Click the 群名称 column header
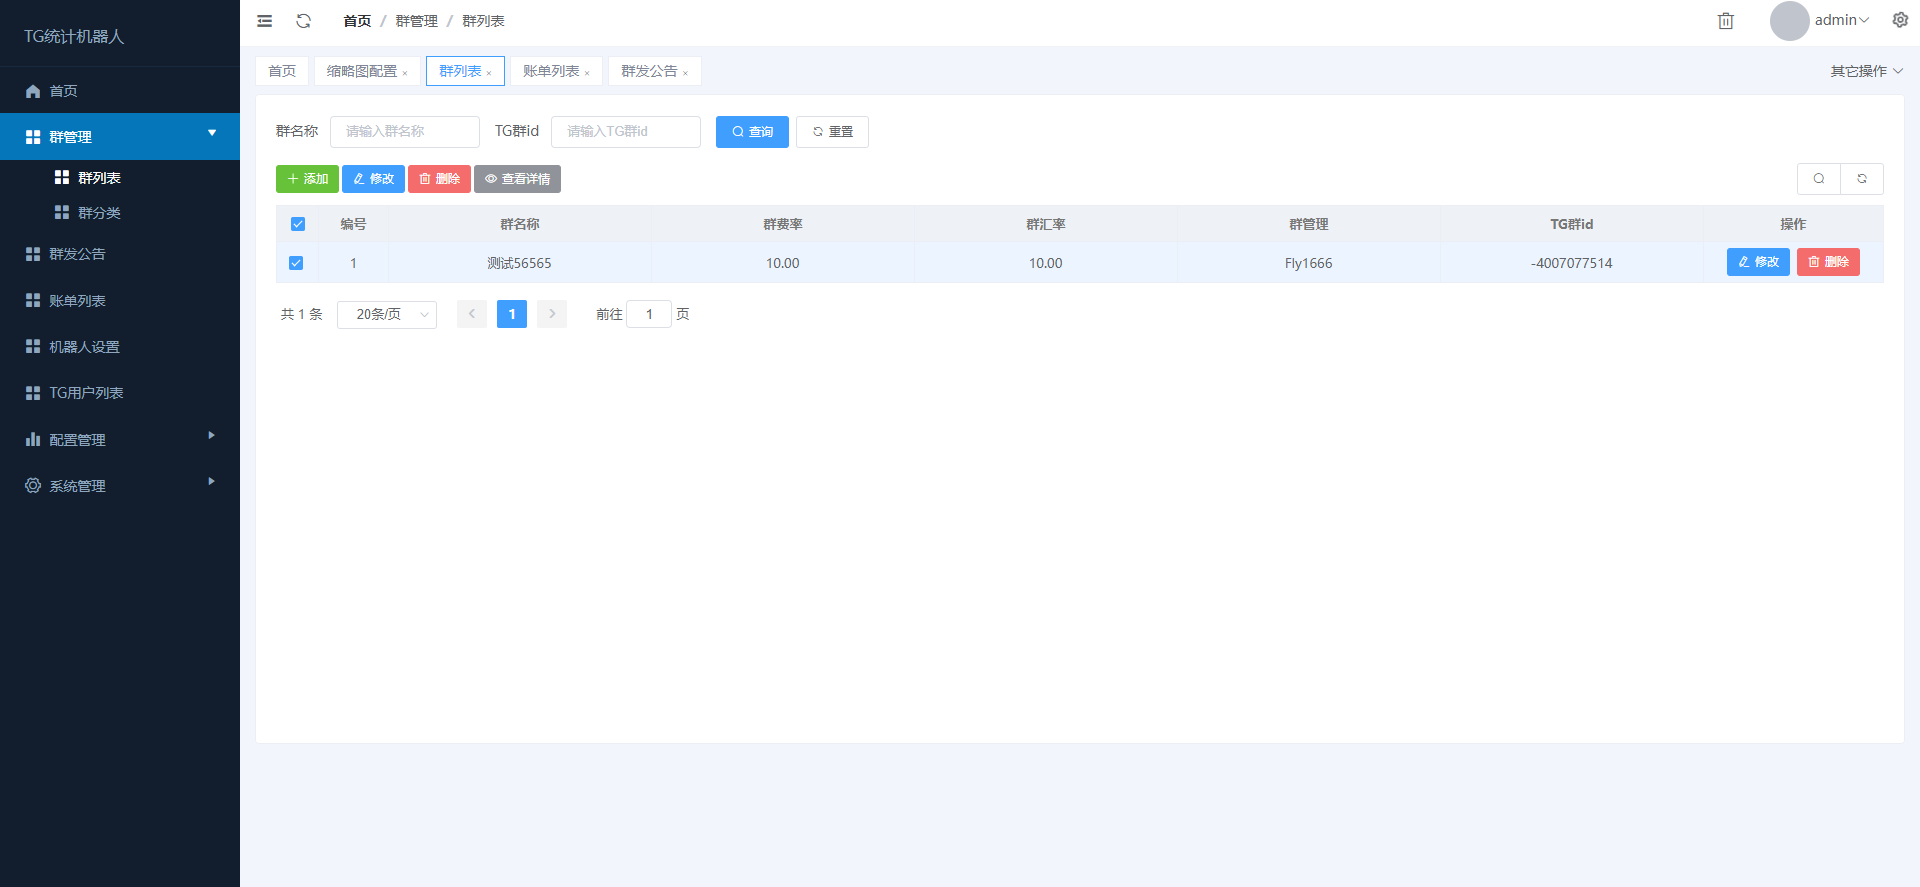 click(x=520, y=224)
